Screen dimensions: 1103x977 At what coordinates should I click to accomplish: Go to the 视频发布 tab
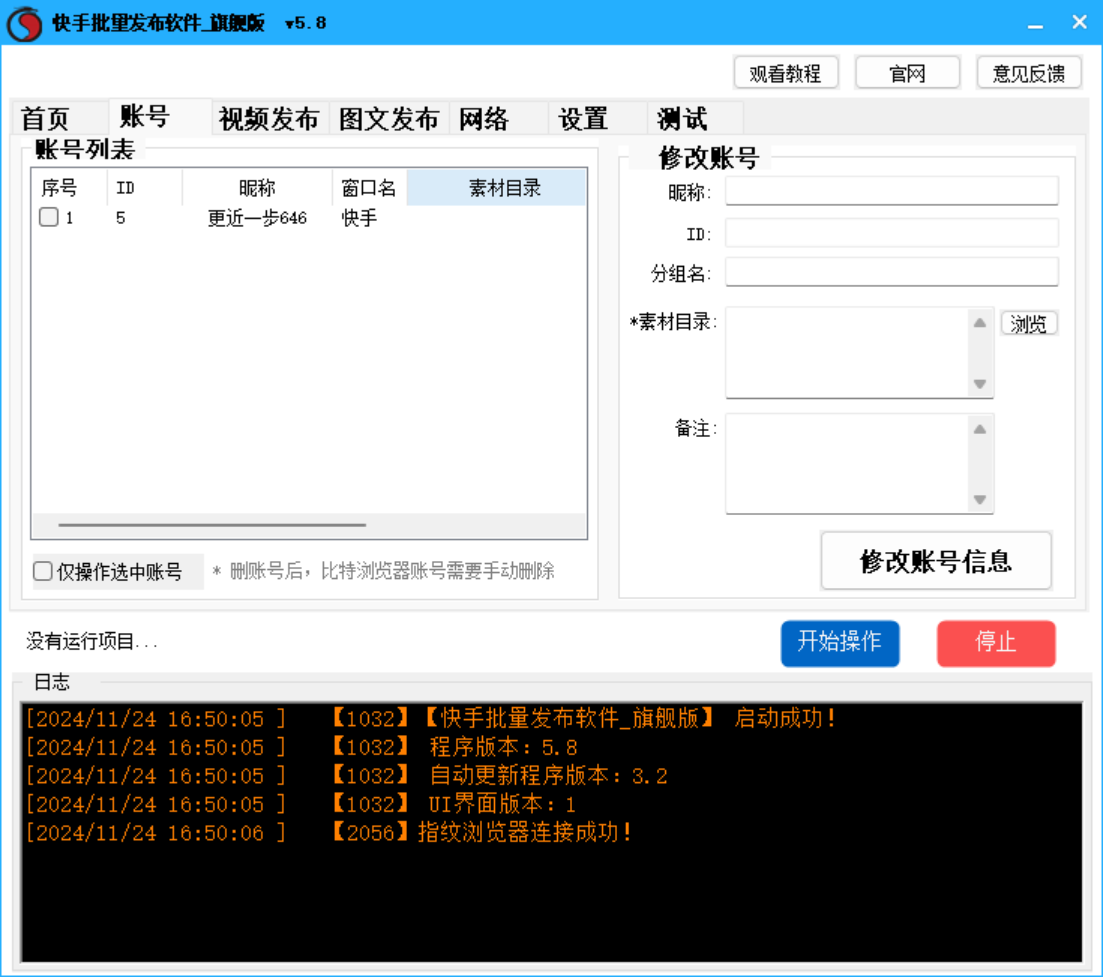269,117
